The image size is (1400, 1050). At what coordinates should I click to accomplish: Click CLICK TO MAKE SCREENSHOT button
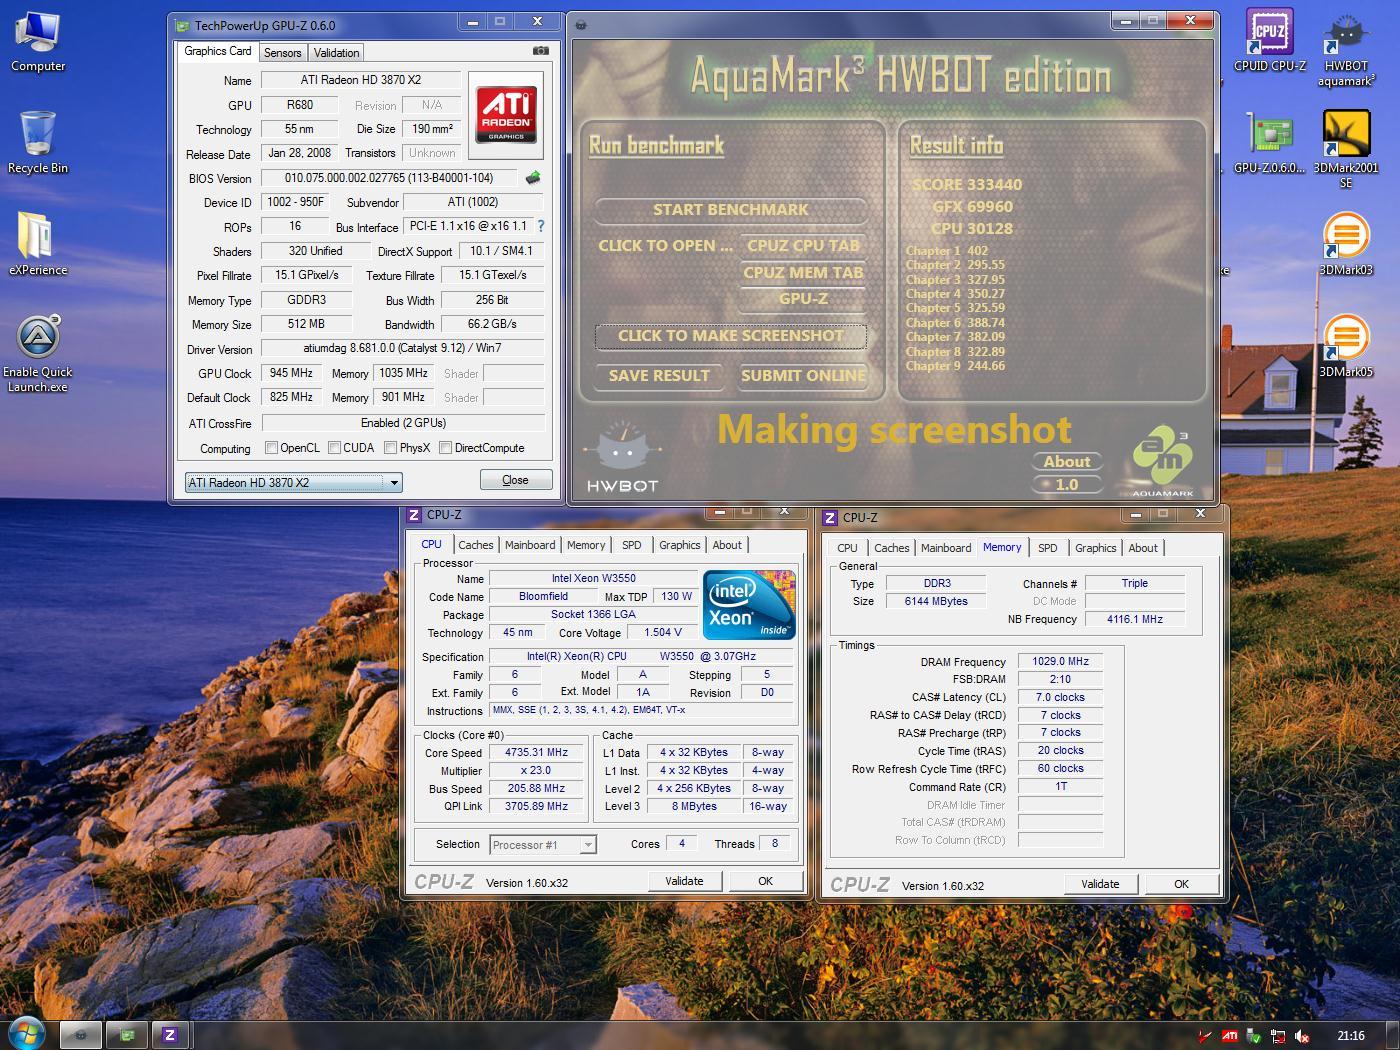pos(731,336)
